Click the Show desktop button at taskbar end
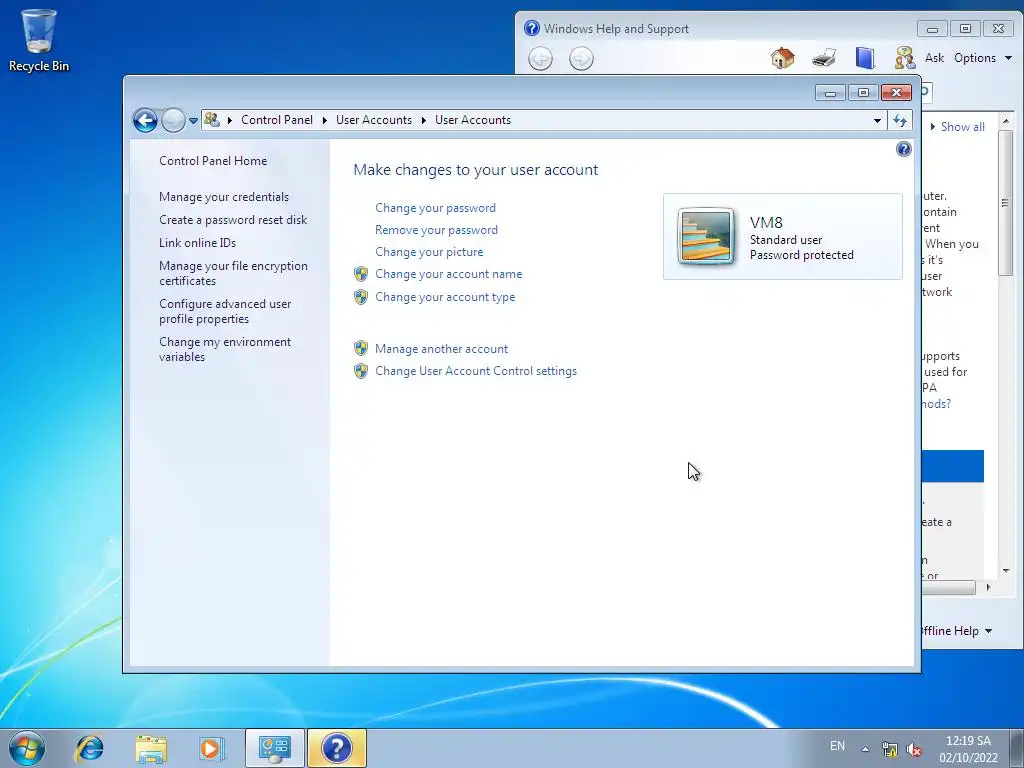 [x=1017, y=748]
